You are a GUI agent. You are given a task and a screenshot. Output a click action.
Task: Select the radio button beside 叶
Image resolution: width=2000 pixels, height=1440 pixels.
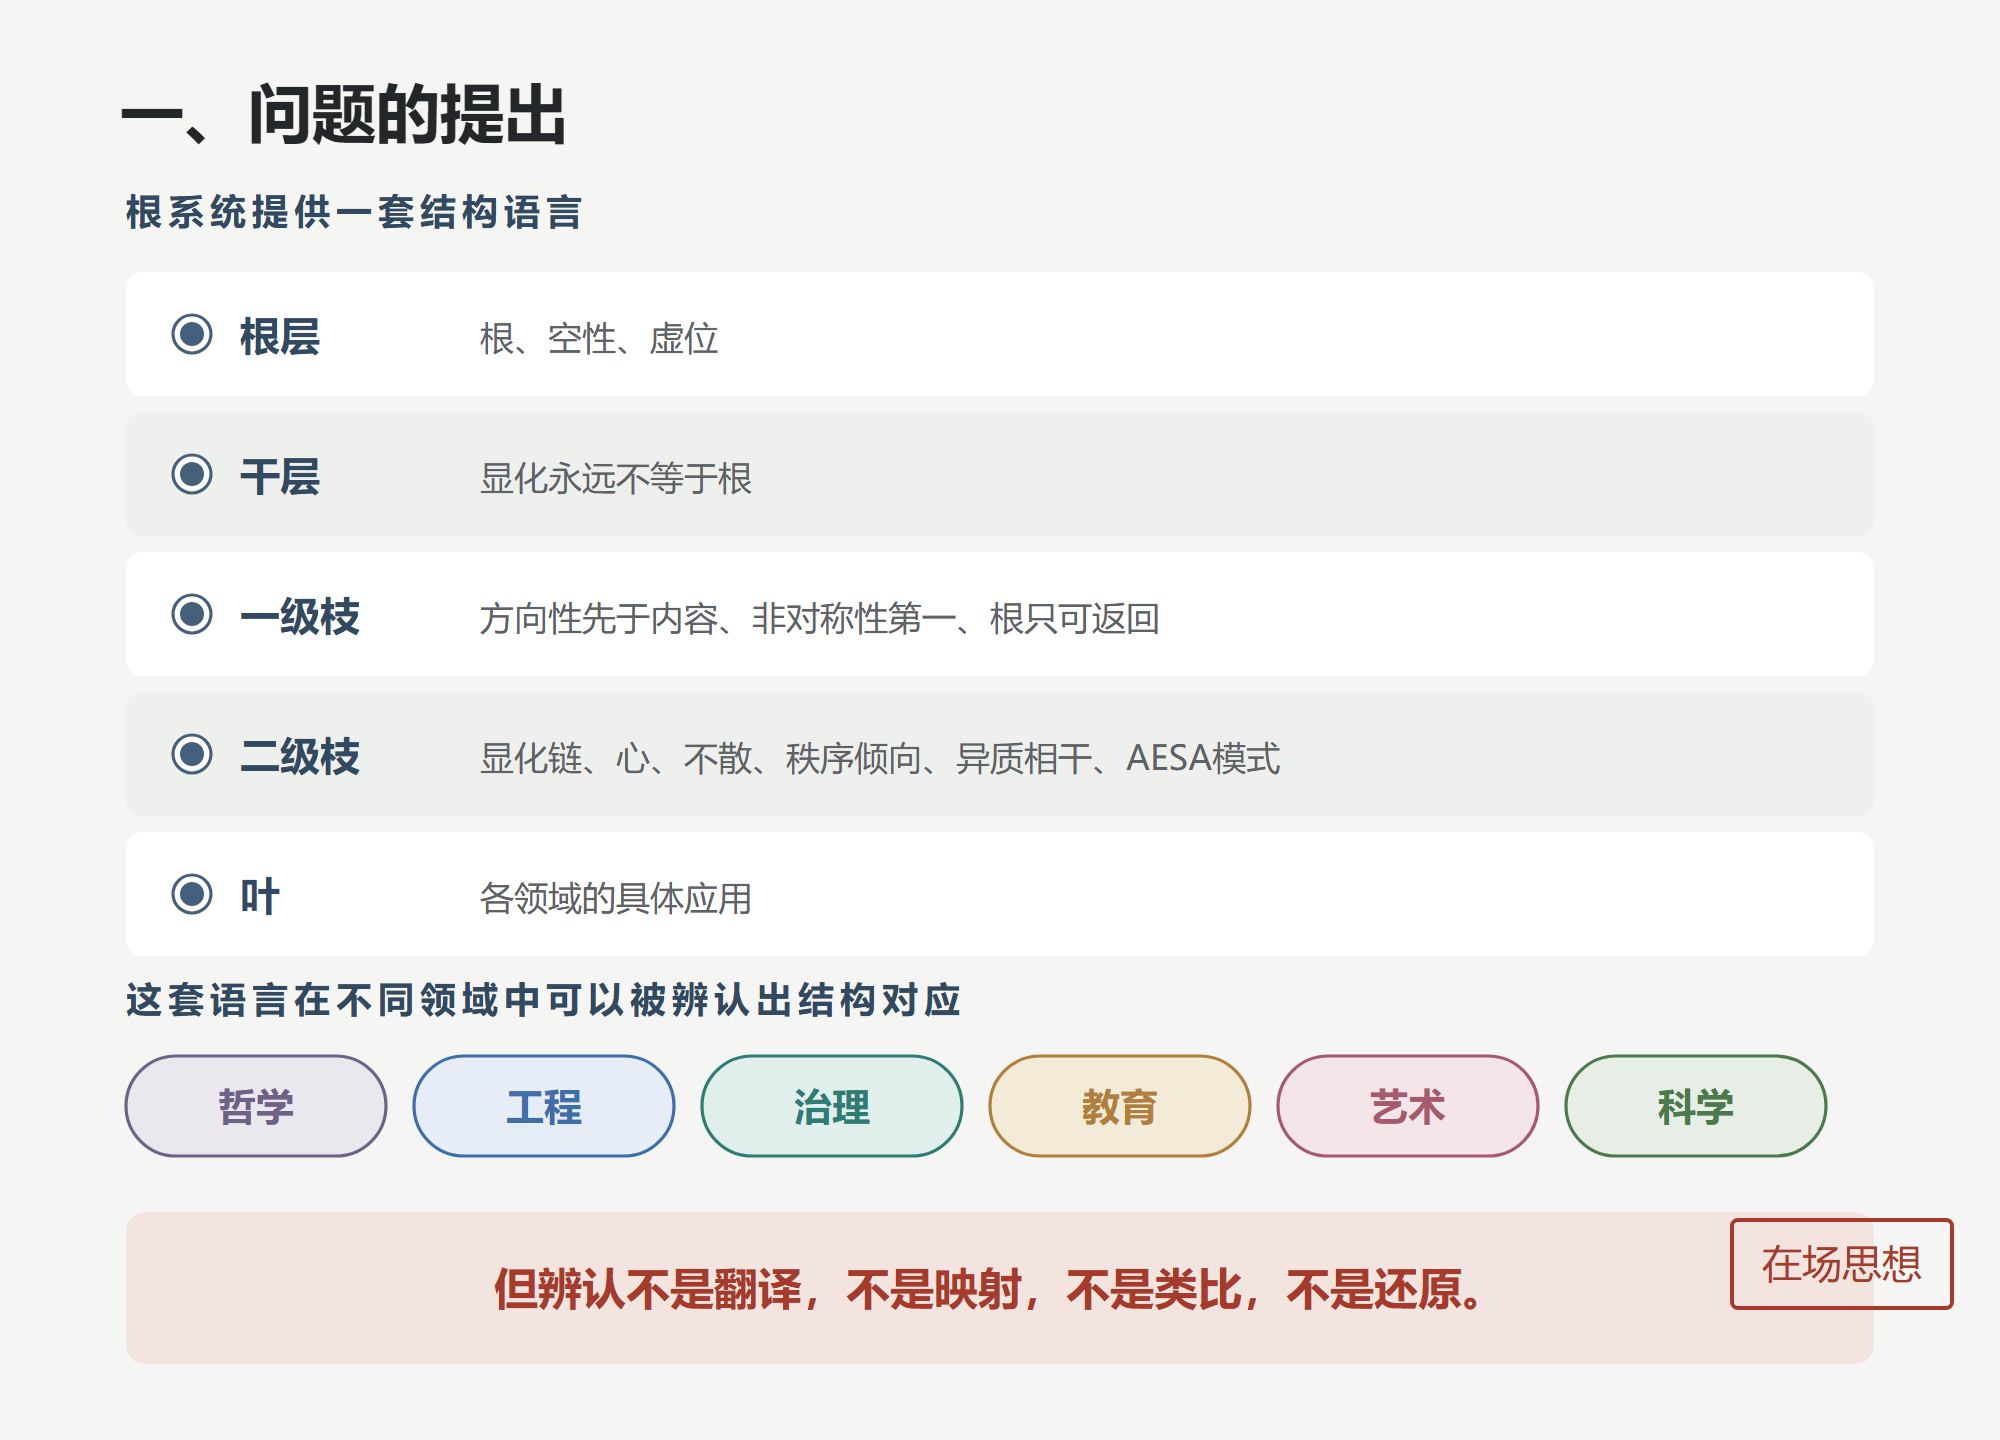[192, 894]
